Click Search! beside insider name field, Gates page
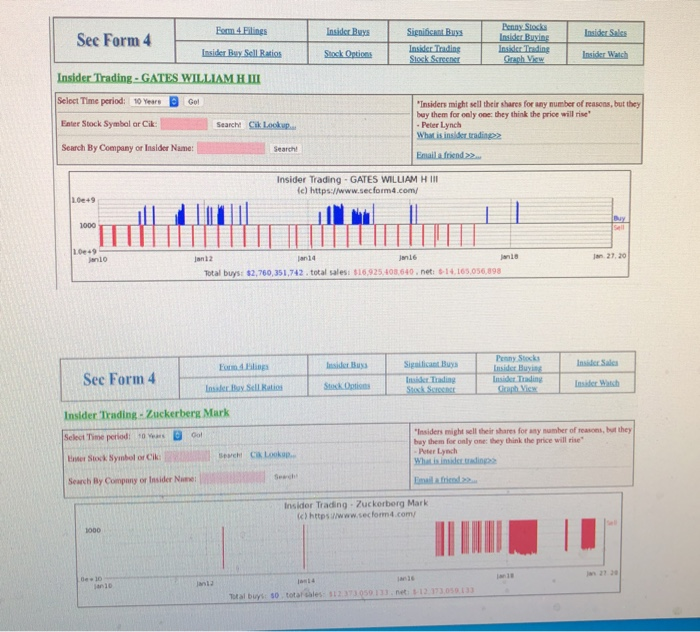The width and height of the screenshot is (700, 632). (x=285, y=149)
